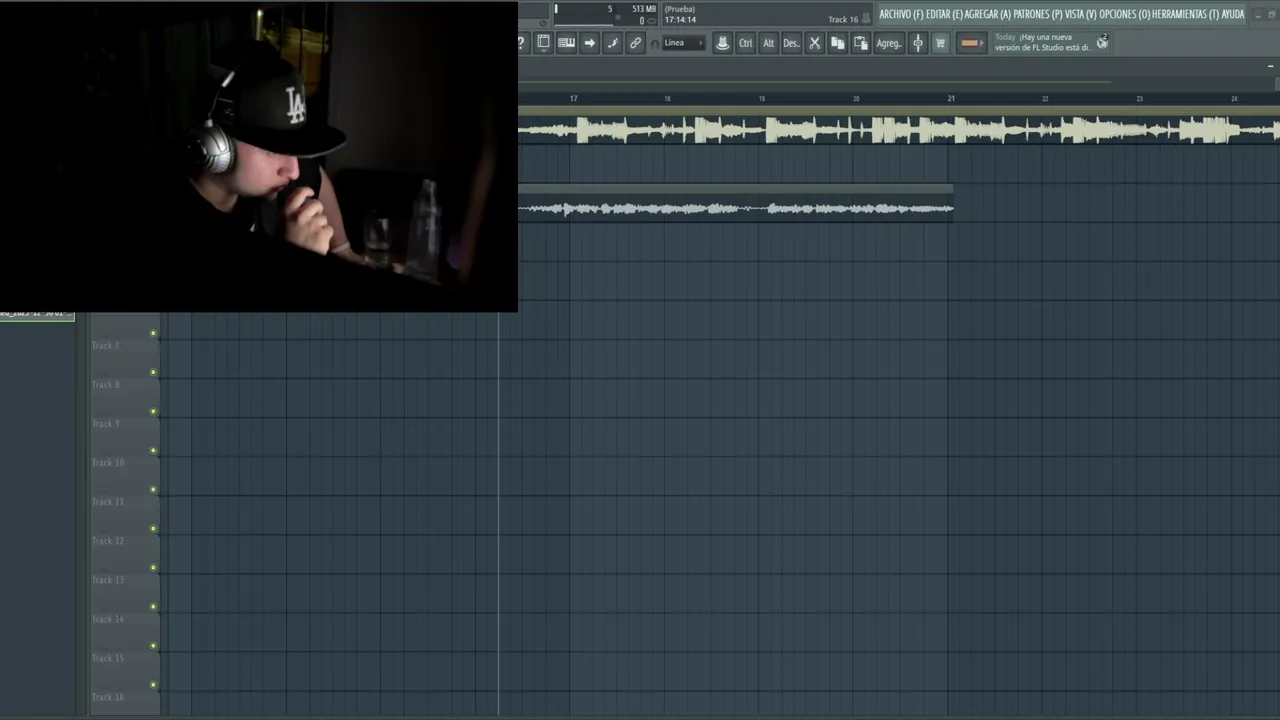The height and width of the screenshot is (720, 1280).
Task: Click the (Prueba) project title text
Action: click(680, 9)
